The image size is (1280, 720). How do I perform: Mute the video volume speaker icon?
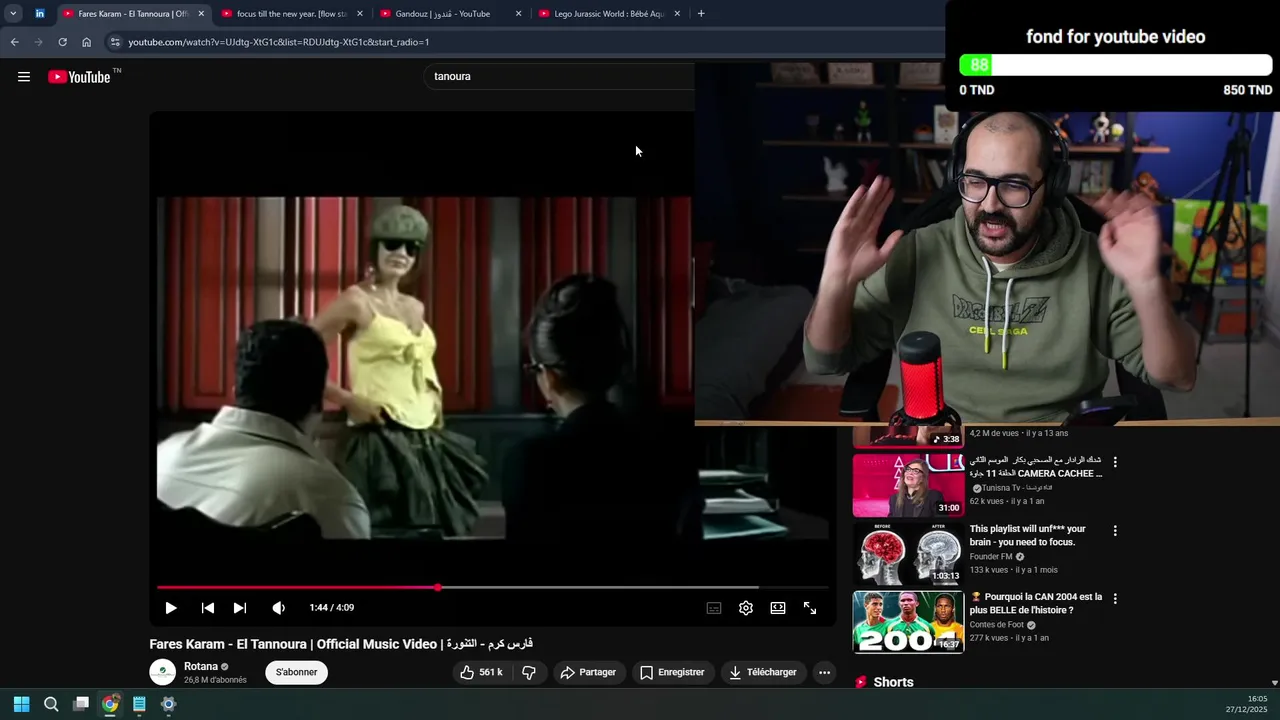coord(279,608)
